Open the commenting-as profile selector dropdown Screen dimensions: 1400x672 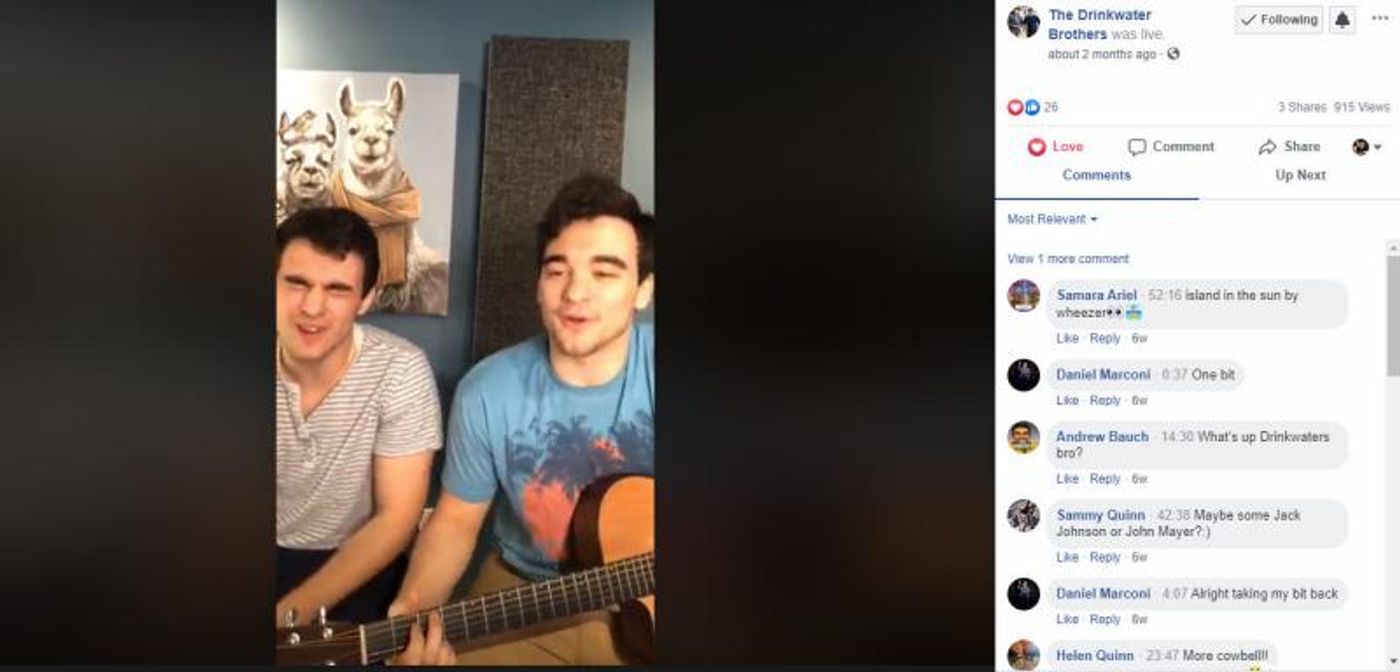tap(1367, 147)
